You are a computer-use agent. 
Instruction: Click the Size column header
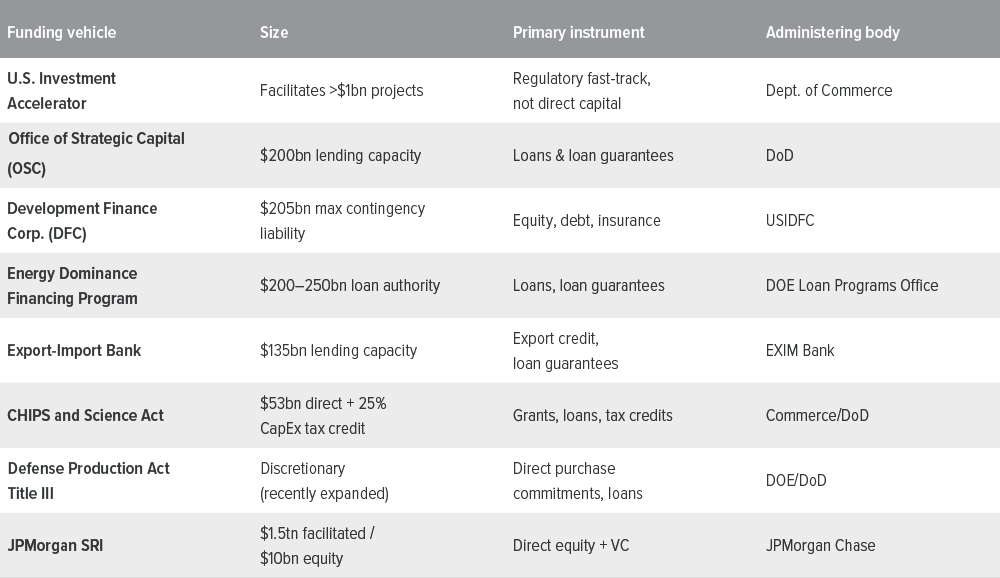click(274, 33)
